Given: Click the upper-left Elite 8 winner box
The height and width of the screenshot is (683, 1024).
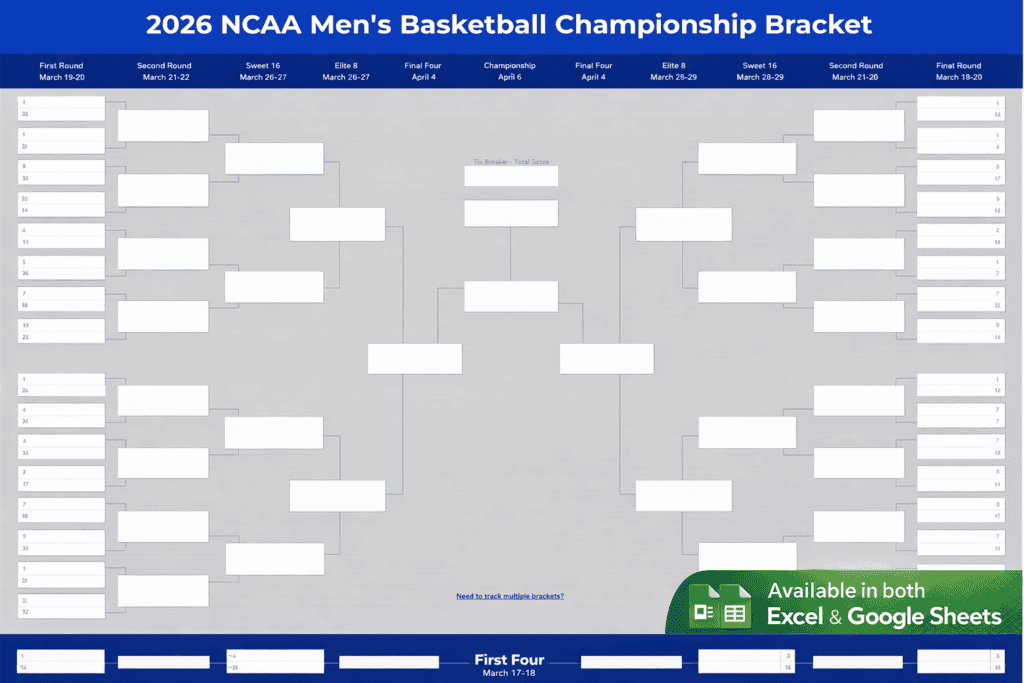Looking at the screenshot, I should click(x=337, y=224).
